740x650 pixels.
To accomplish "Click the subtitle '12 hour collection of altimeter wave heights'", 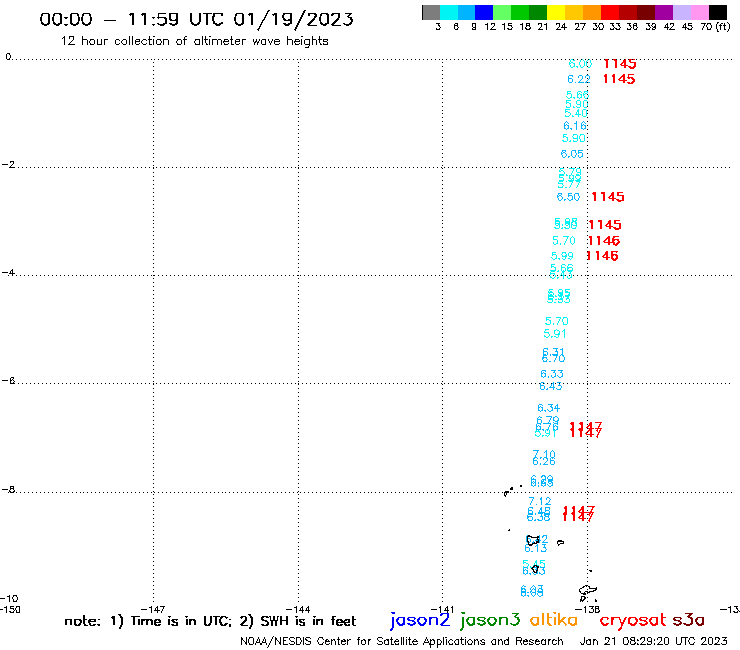I will tap(194, 41).
